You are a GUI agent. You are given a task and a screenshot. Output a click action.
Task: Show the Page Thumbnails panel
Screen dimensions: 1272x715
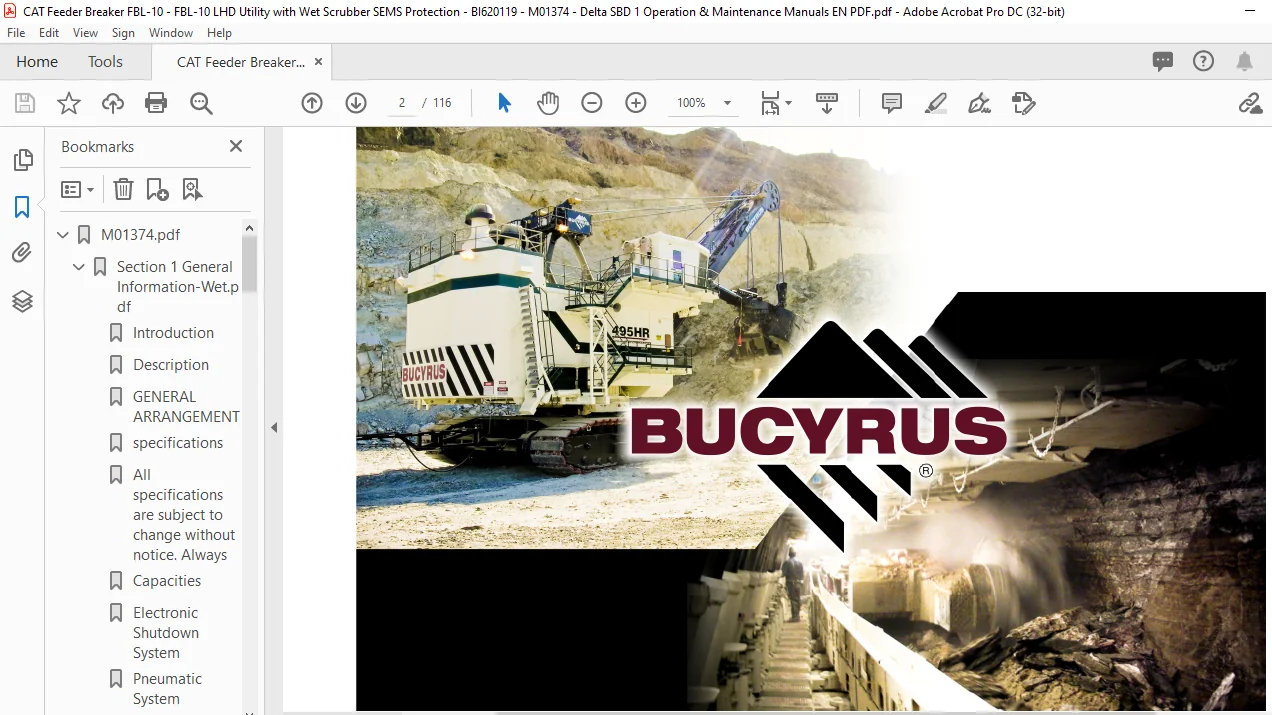pos(22,160)
